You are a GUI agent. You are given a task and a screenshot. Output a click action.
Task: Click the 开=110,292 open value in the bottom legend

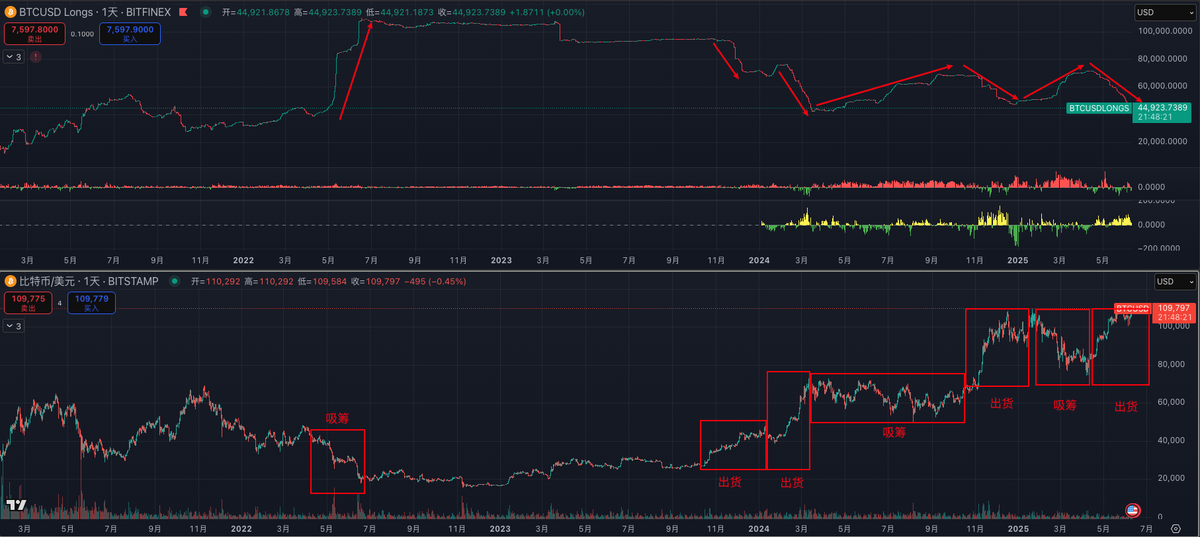pos(215,281)
